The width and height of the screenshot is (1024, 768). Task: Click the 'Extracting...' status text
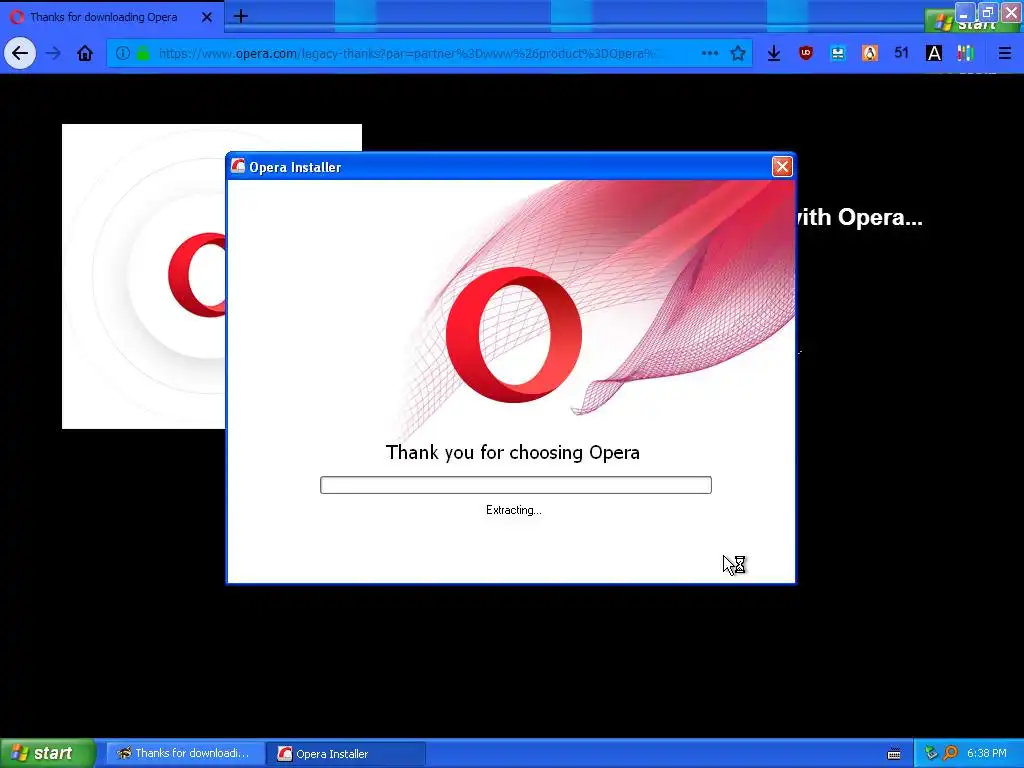514,510
